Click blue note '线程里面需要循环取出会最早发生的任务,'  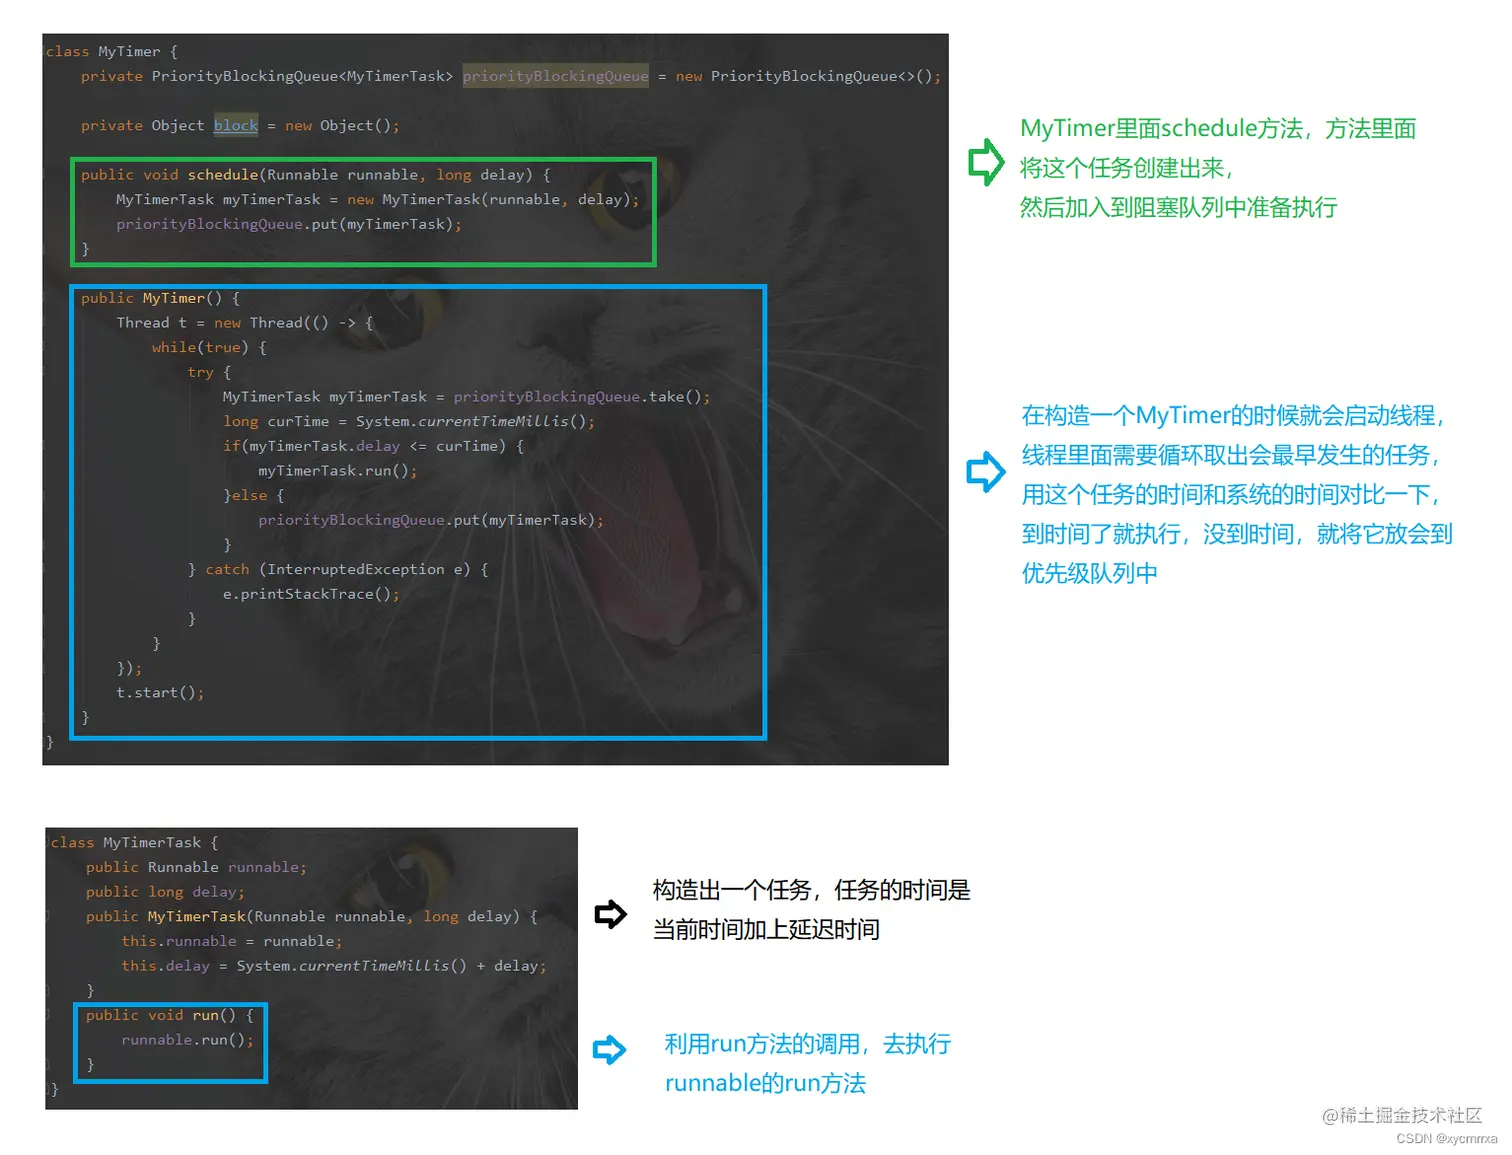point(1231,455)
